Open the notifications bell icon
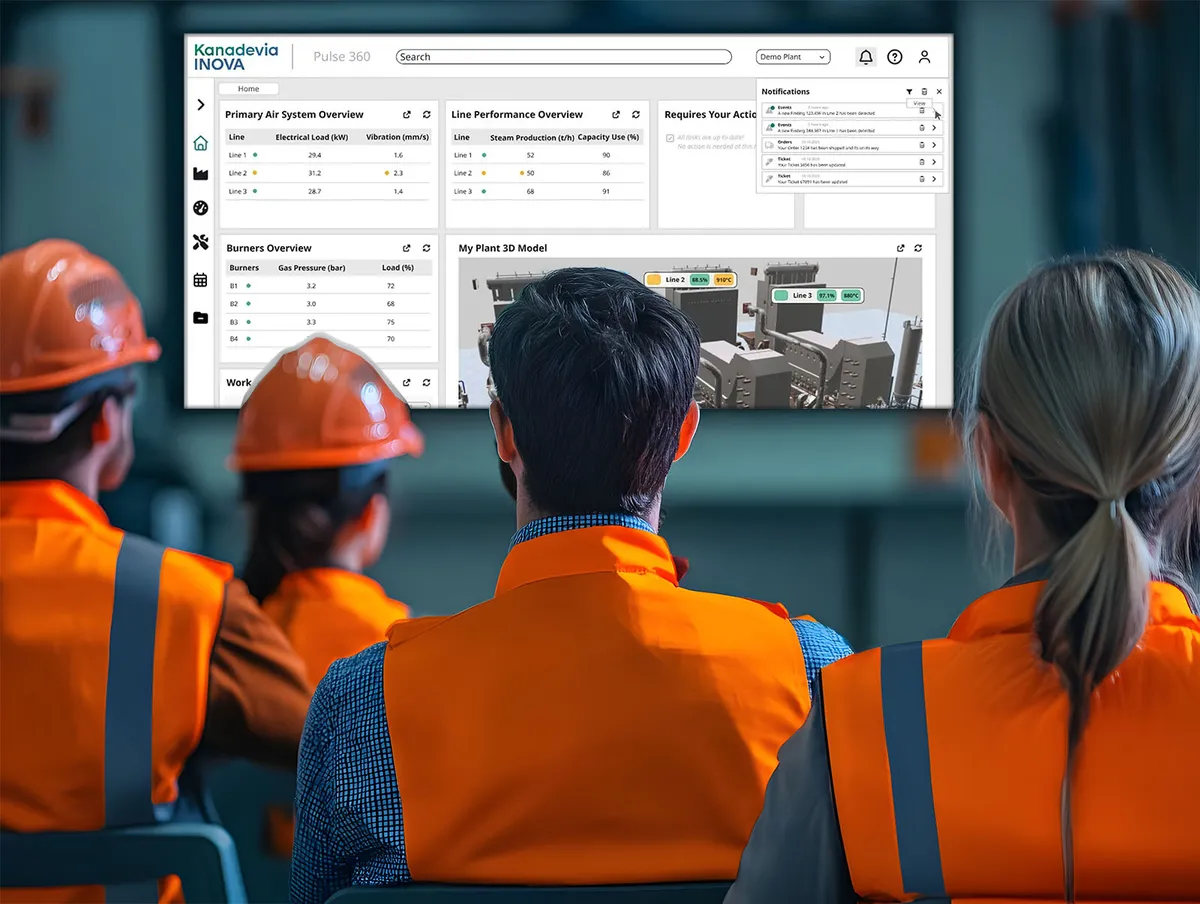 pyautogui.click(x=866, y=57)
